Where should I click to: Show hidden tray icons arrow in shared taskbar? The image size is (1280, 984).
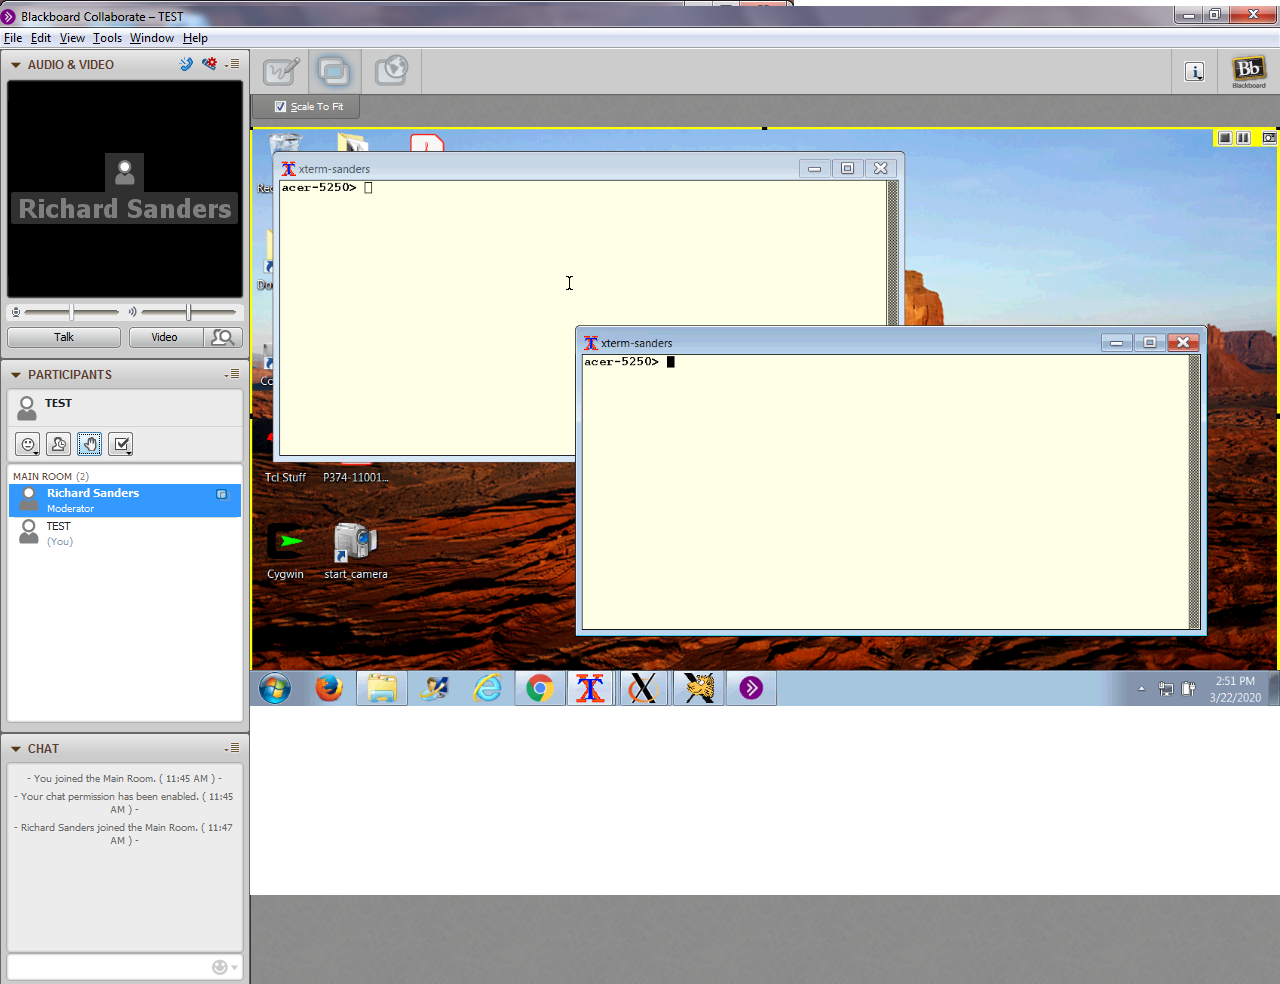pyautogui.click(x=1141, y=689)
